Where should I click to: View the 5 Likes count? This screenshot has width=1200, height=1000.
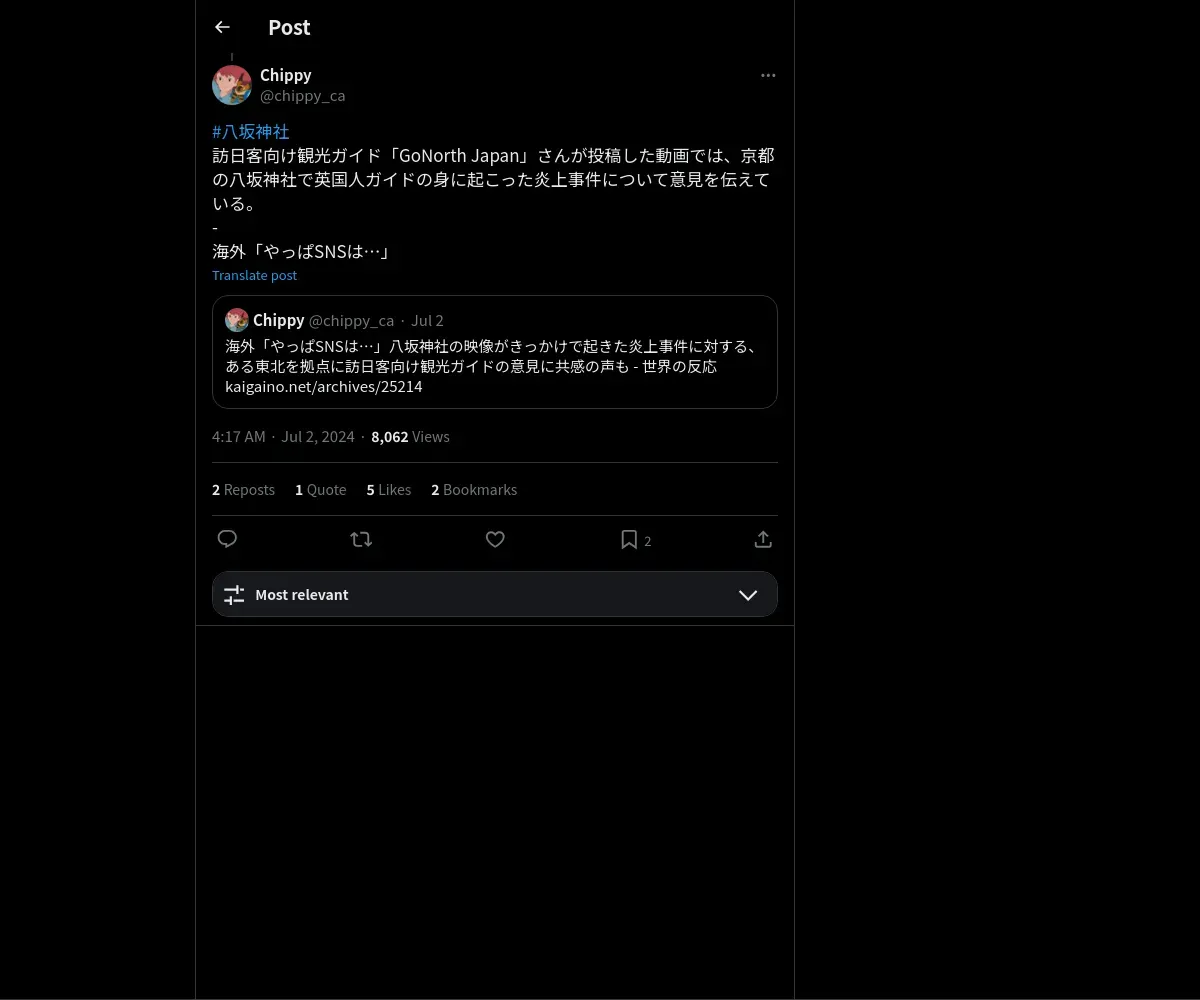click(x=389, y=489)
